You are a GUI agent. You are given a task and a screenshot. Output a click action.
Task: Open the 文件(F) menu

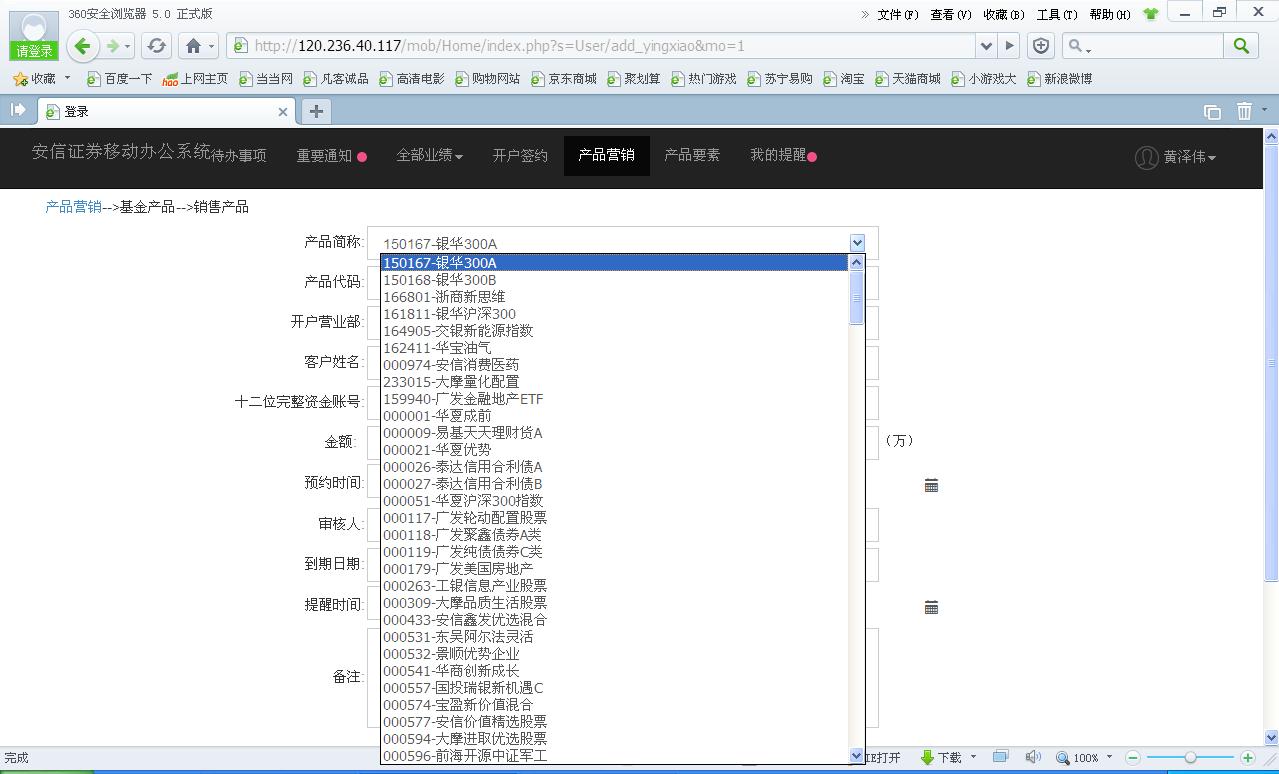897,14
